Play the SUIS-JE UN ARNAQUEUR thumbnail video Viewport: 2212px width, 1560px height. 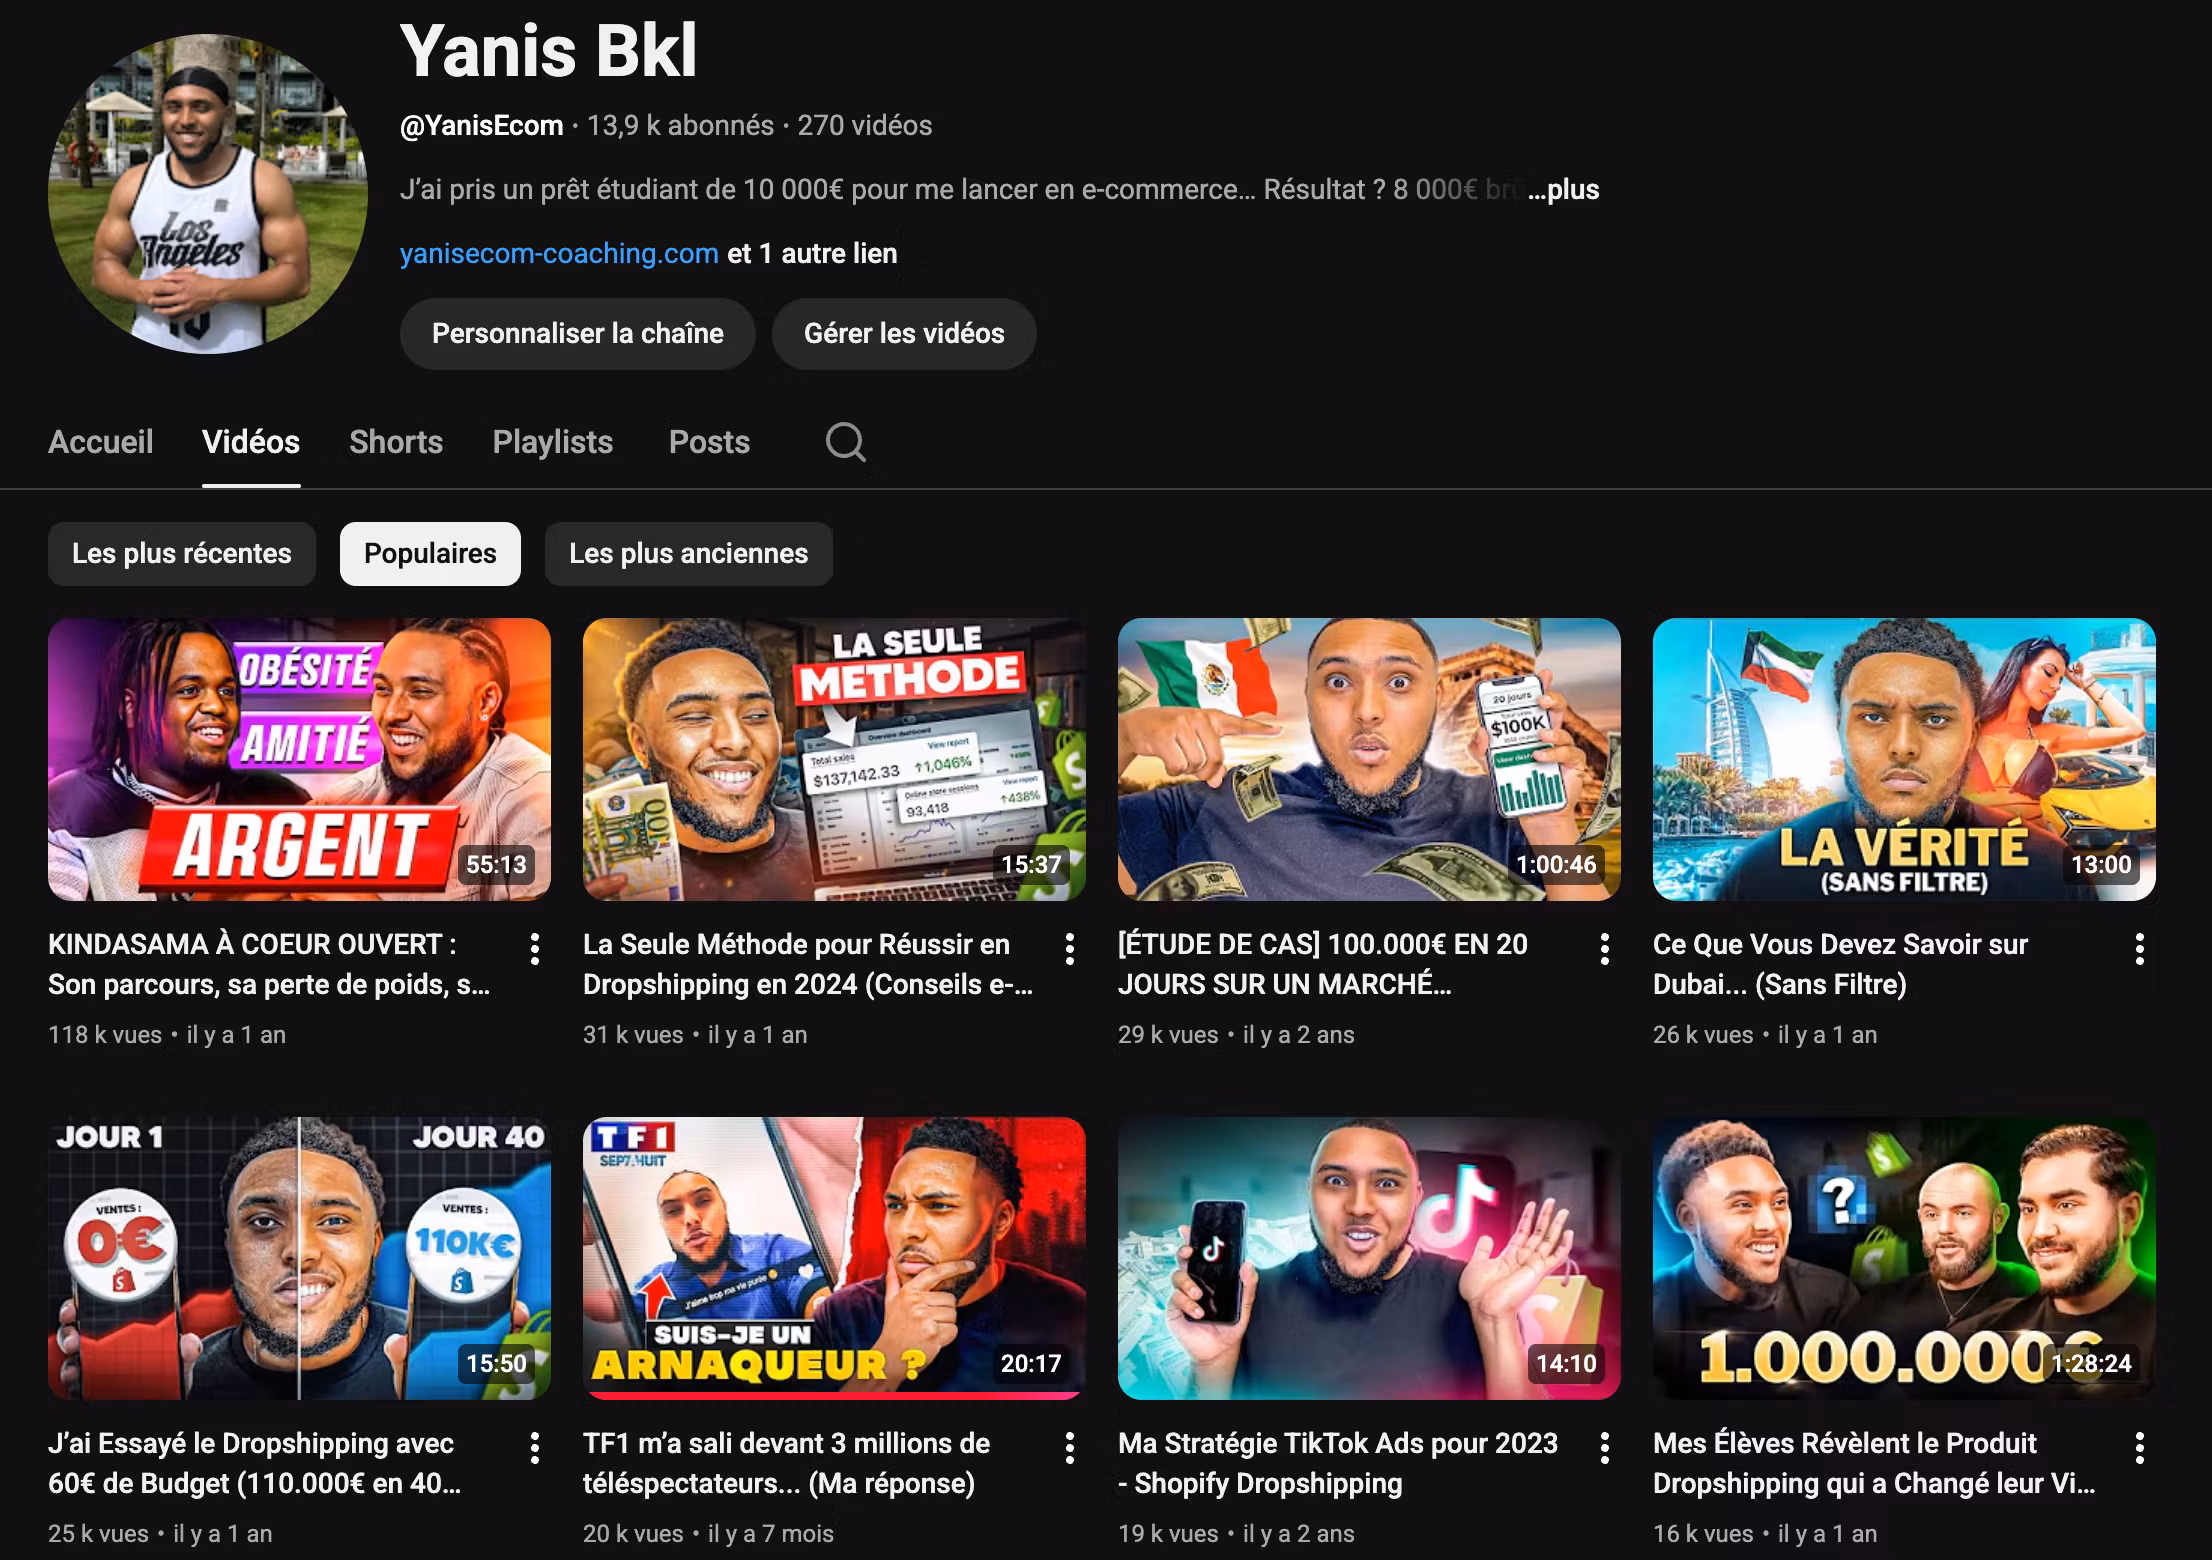[834, 1258]
